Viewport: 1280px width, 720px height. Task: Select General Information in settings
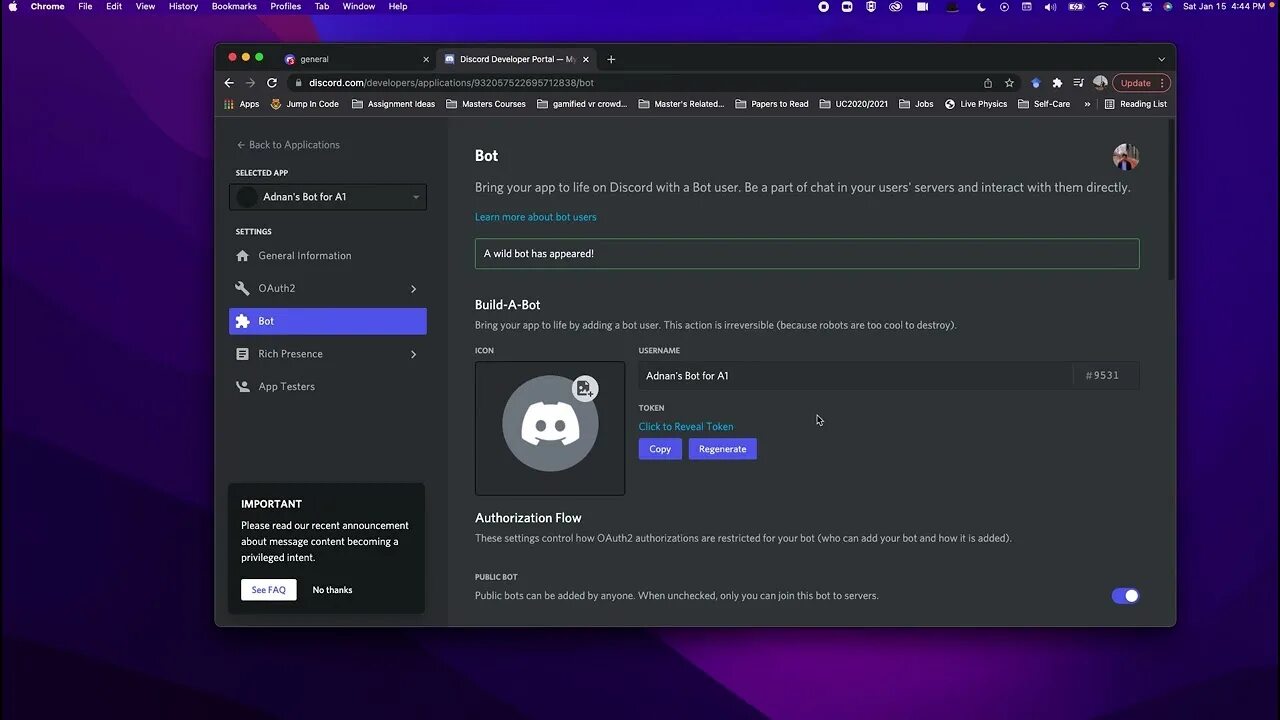[328, 256]
